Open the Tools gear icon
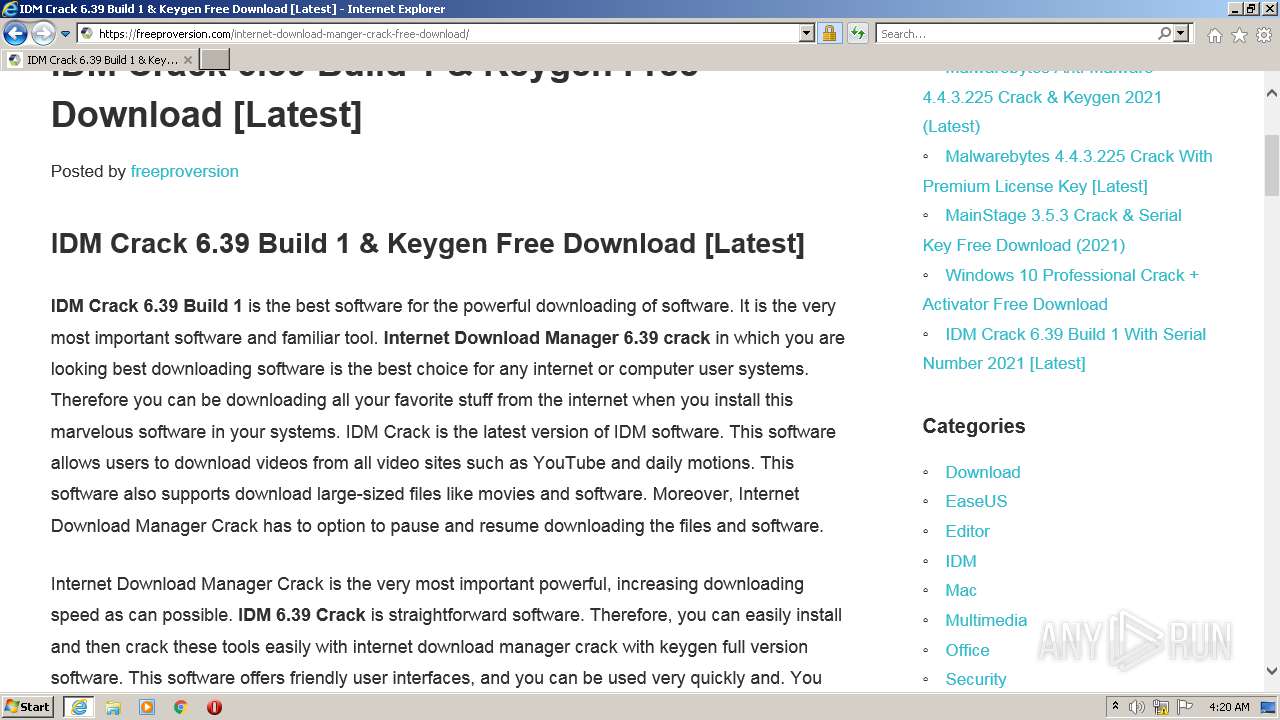This screenshot has width=1280, height=720. tap(1264, 35)
